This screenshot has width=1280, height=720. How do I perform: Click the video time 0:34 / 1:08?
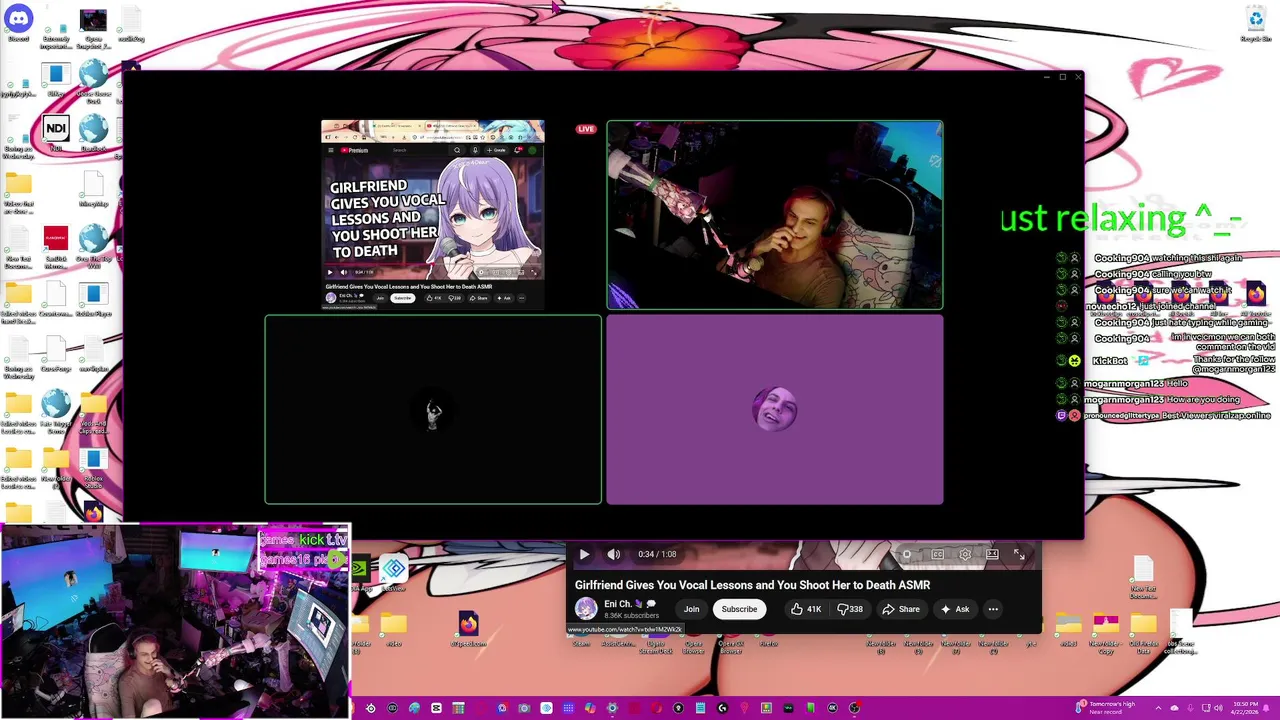click(656, 554)
